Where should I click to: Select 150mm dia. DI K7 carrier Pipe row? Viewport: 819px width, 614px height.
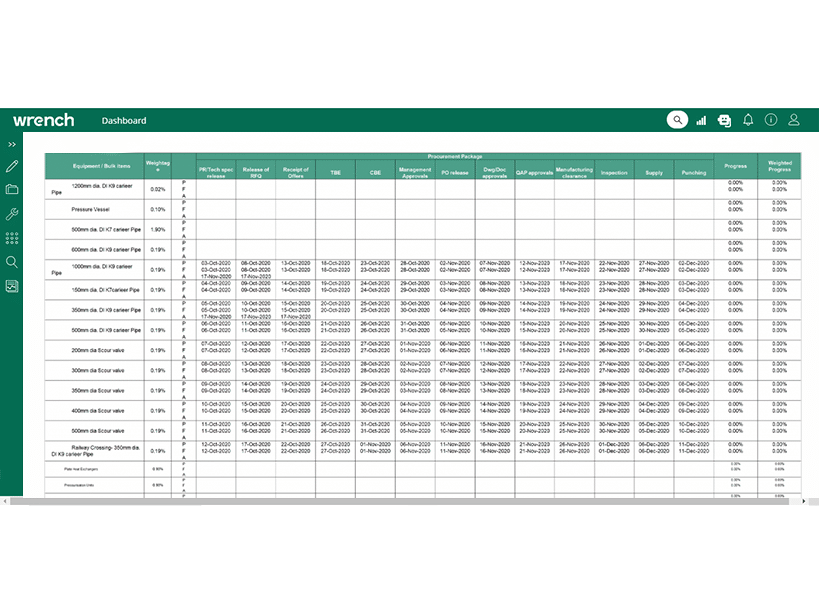(x=423, y=290)
